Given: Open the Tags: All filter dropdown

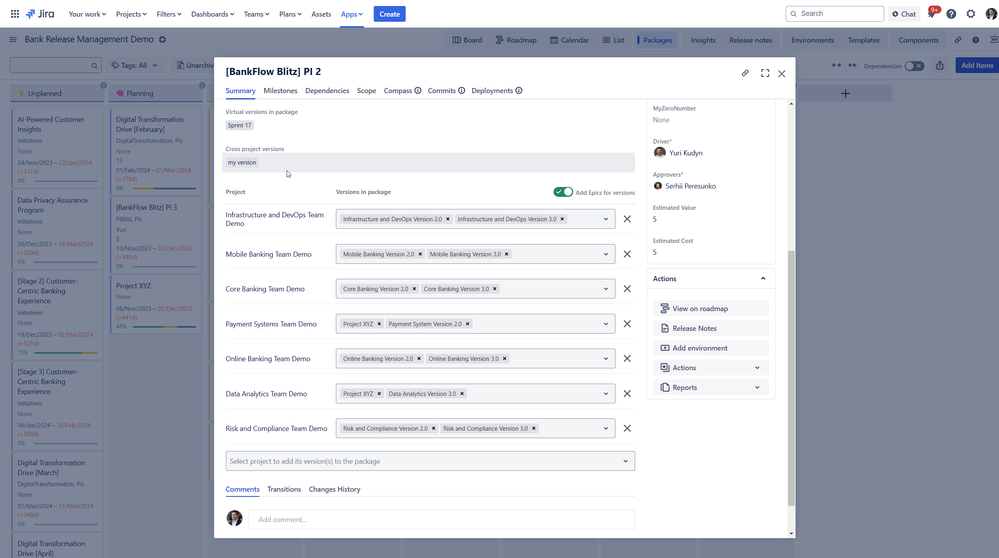Looking at the screenshot, I should pos(134,65).
